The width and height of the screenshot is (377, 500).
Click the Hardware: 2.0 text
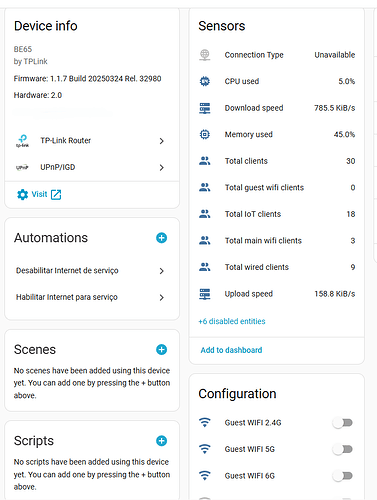coord(38,95)
